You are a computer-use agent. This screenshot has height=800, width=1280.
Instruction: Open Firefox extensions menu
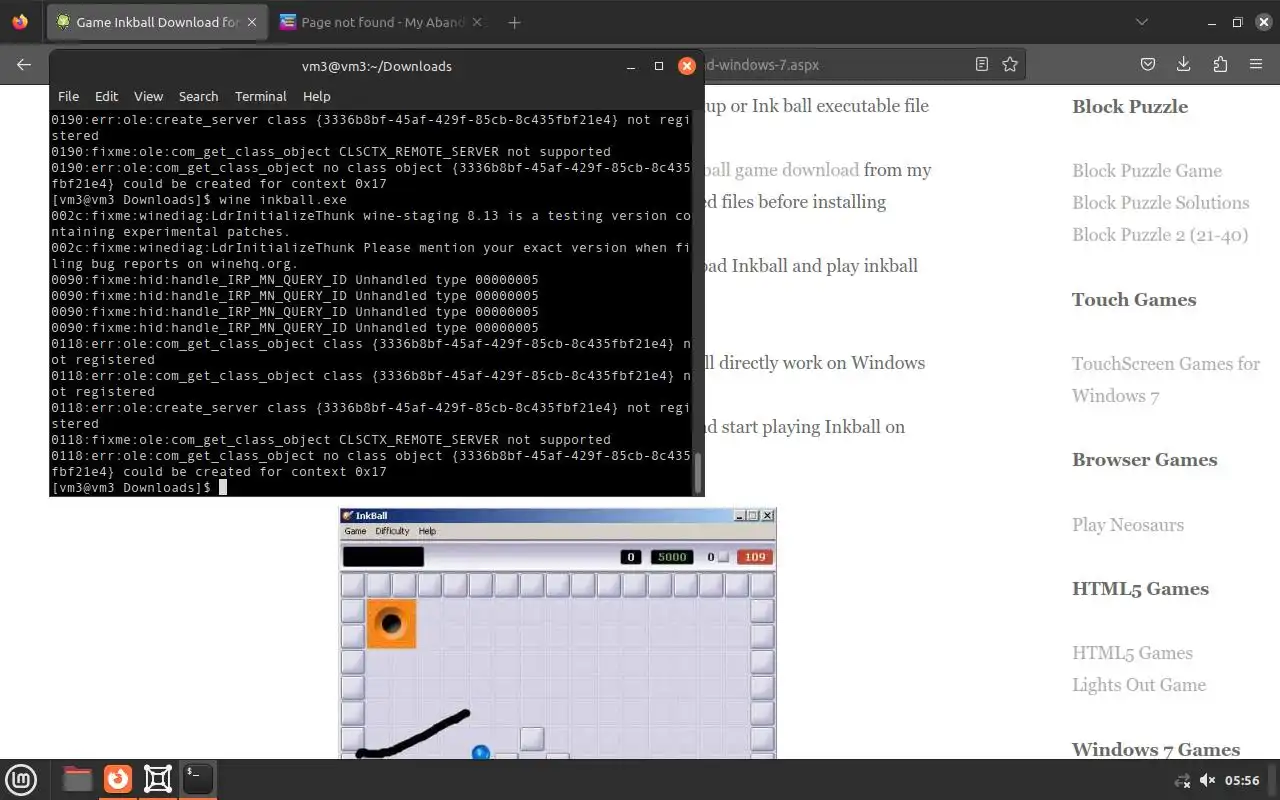point(1220,64)
